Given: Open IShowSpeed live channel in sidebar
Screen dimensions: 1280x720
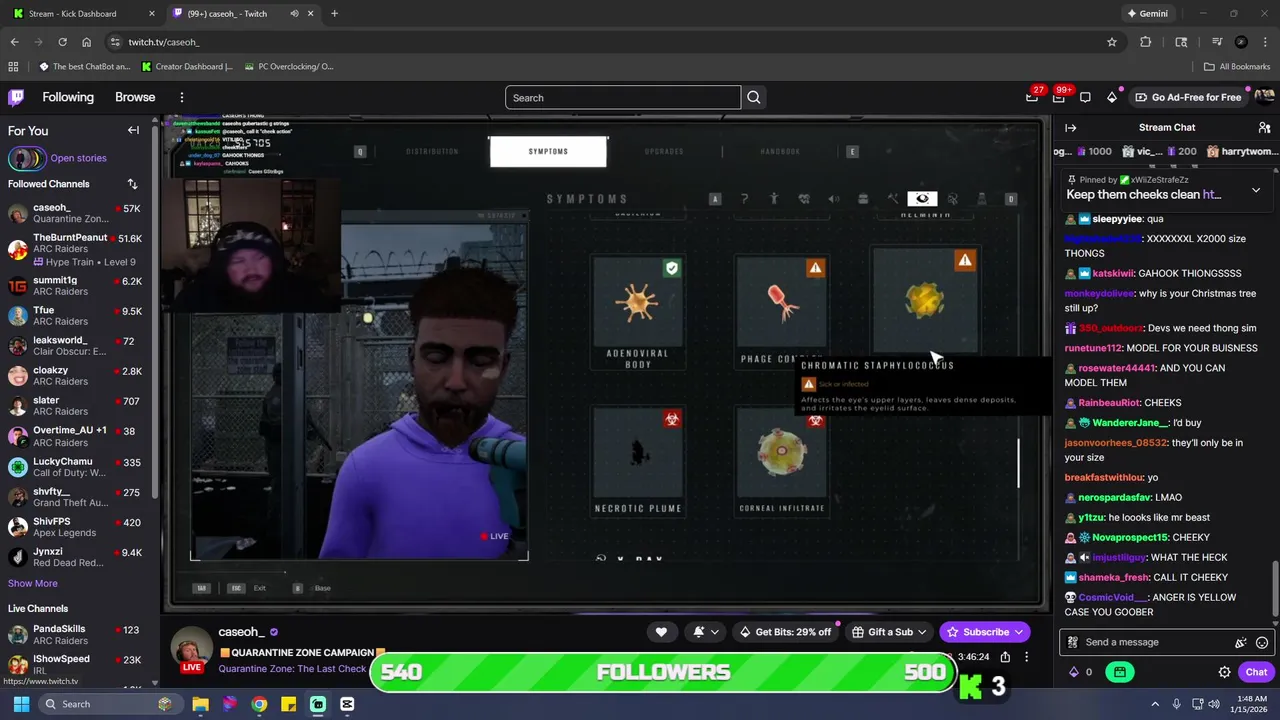Looking at the screenshot, I should pyautogui.click(x=77, y=665).
